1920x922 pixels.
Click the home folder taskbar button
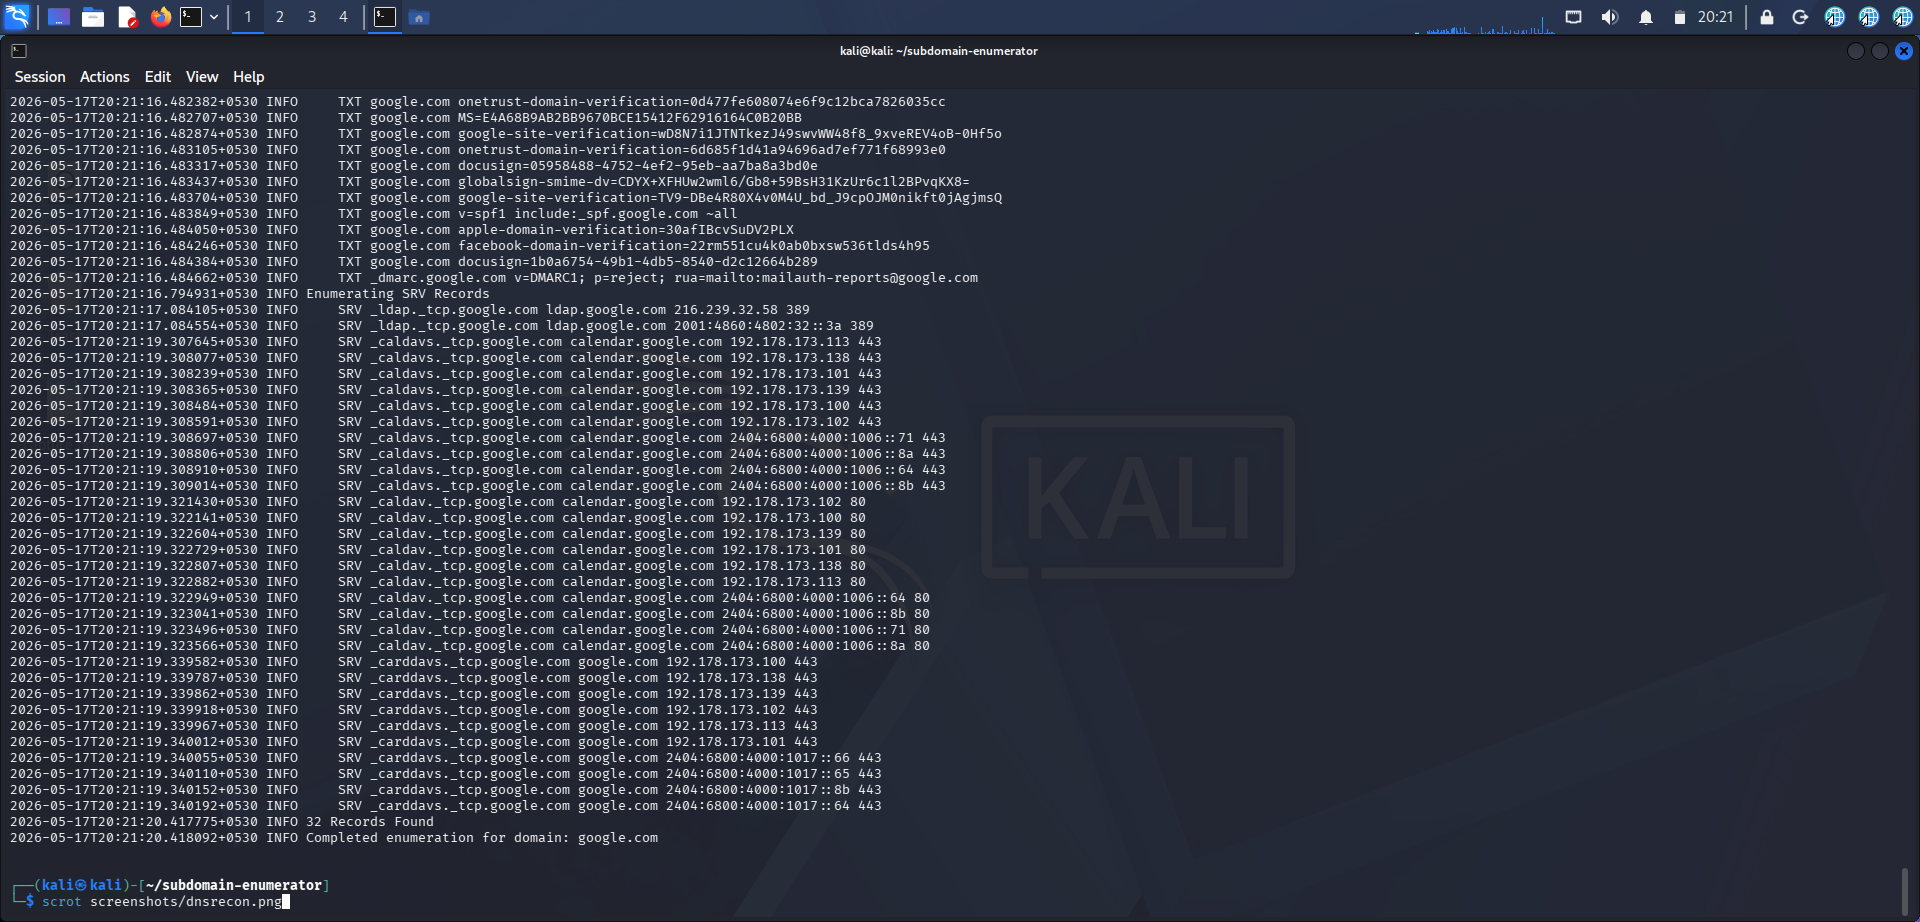[x=419, y=17]
